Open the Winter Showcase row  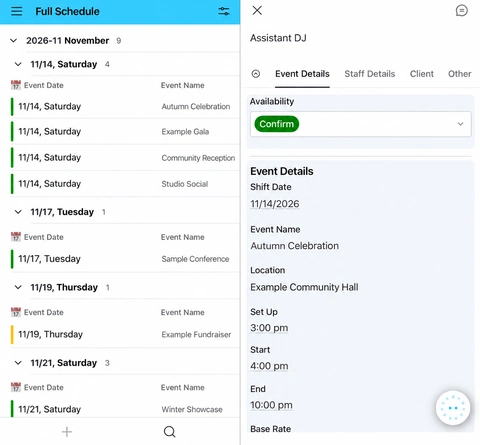click(x=125, y=409)
